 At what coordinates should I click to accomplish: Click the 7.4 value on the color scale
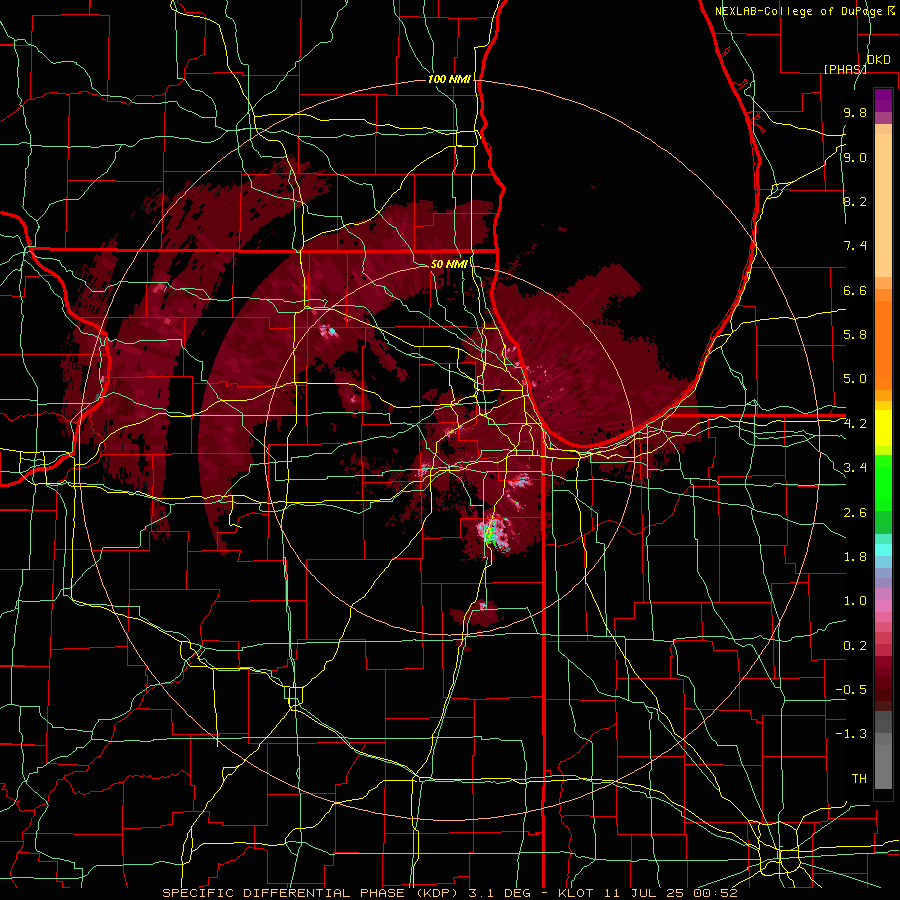[x=855, y=246]
